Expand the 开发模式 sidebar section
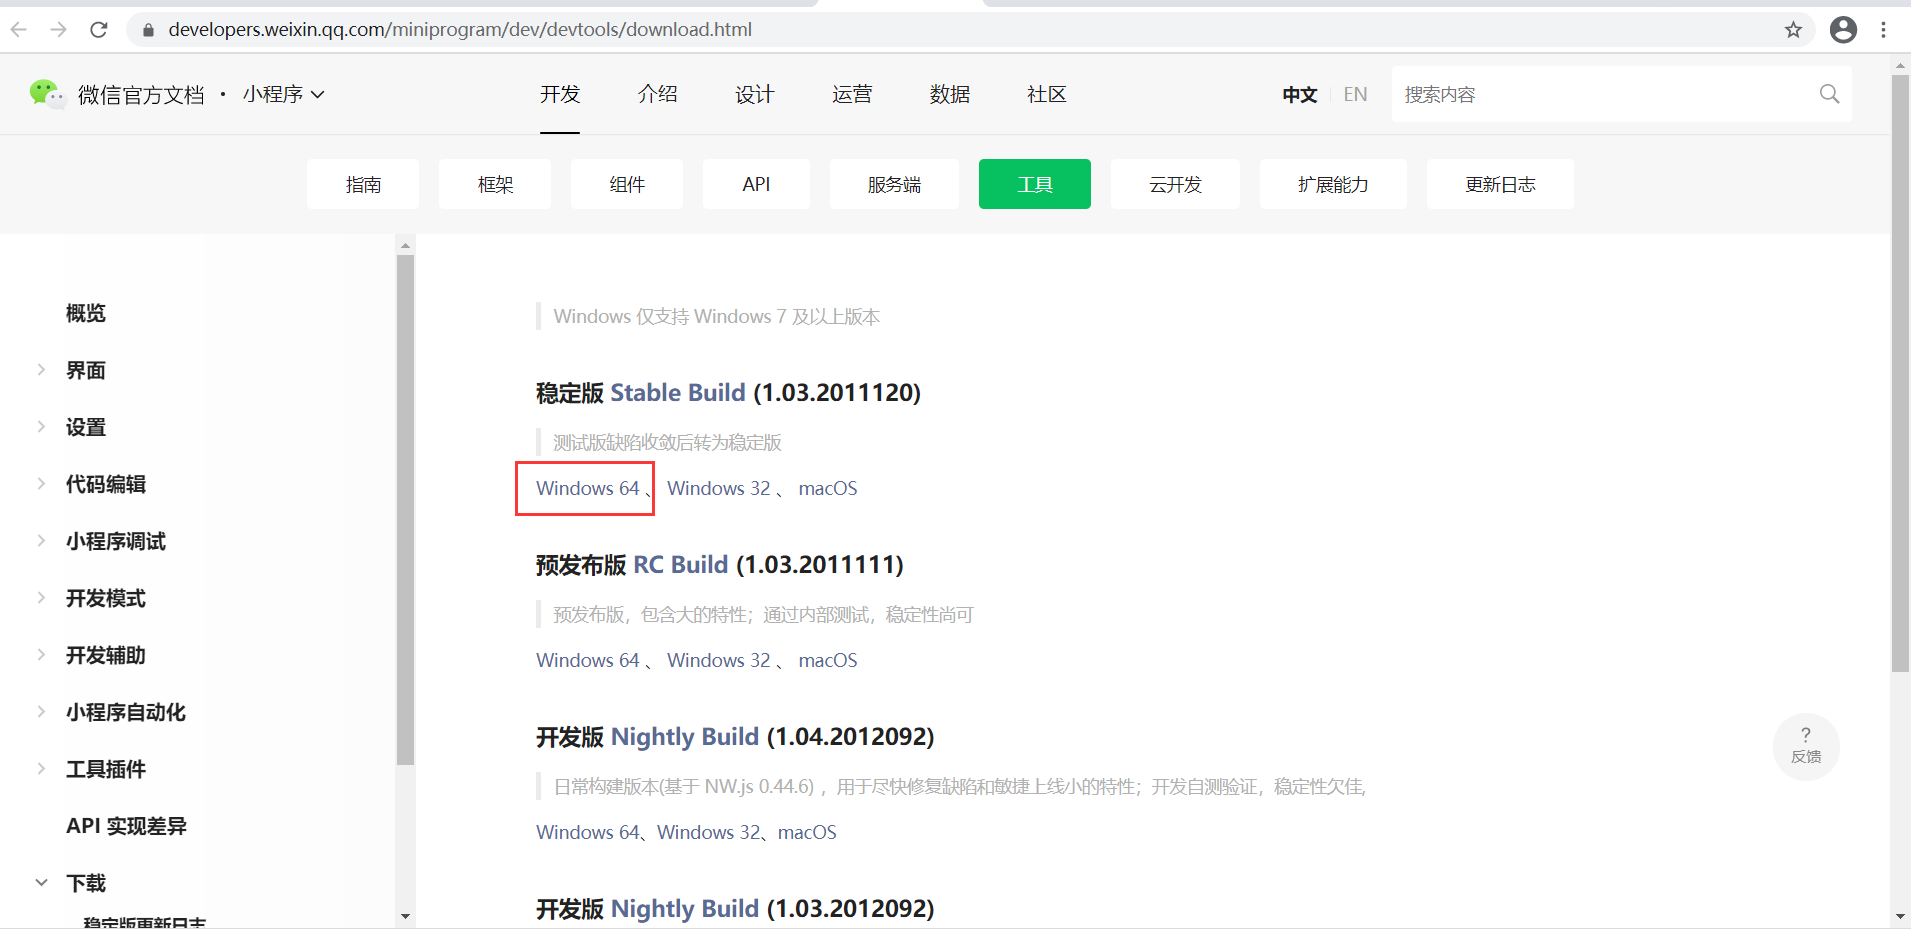1911x933 pixels. 41,598
